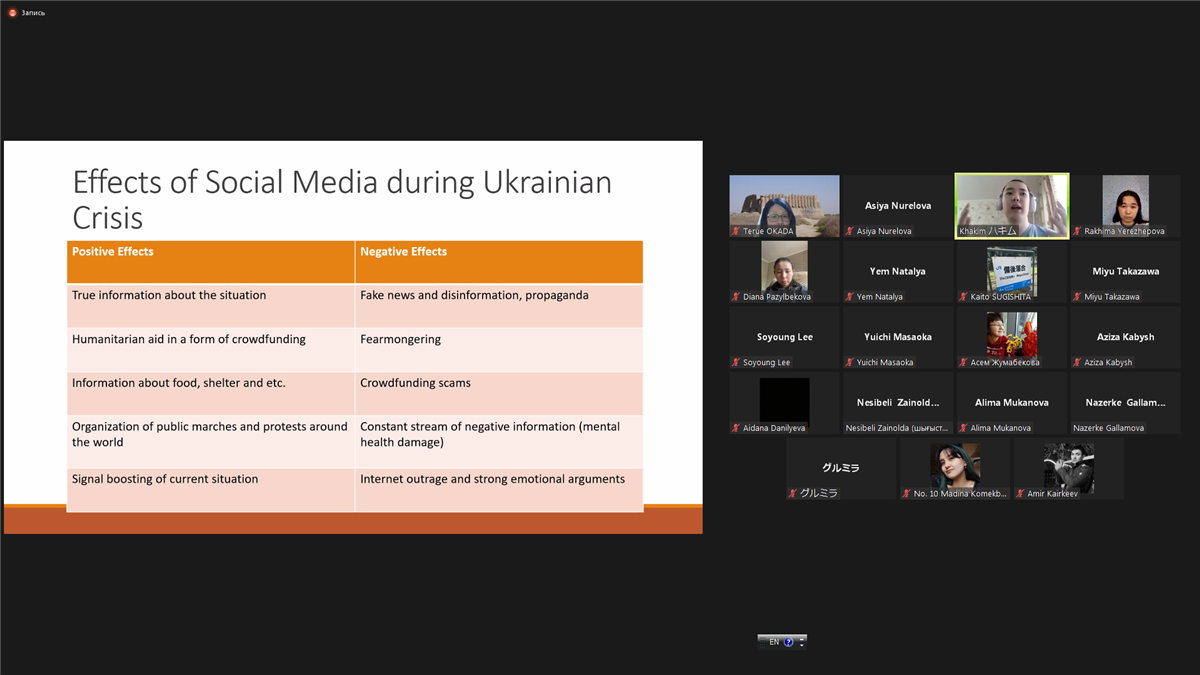The width and height of the screenshot is (1200, 675).
Task: Click Asiya Nurelova's muted microphone icon
Action: 850,231
